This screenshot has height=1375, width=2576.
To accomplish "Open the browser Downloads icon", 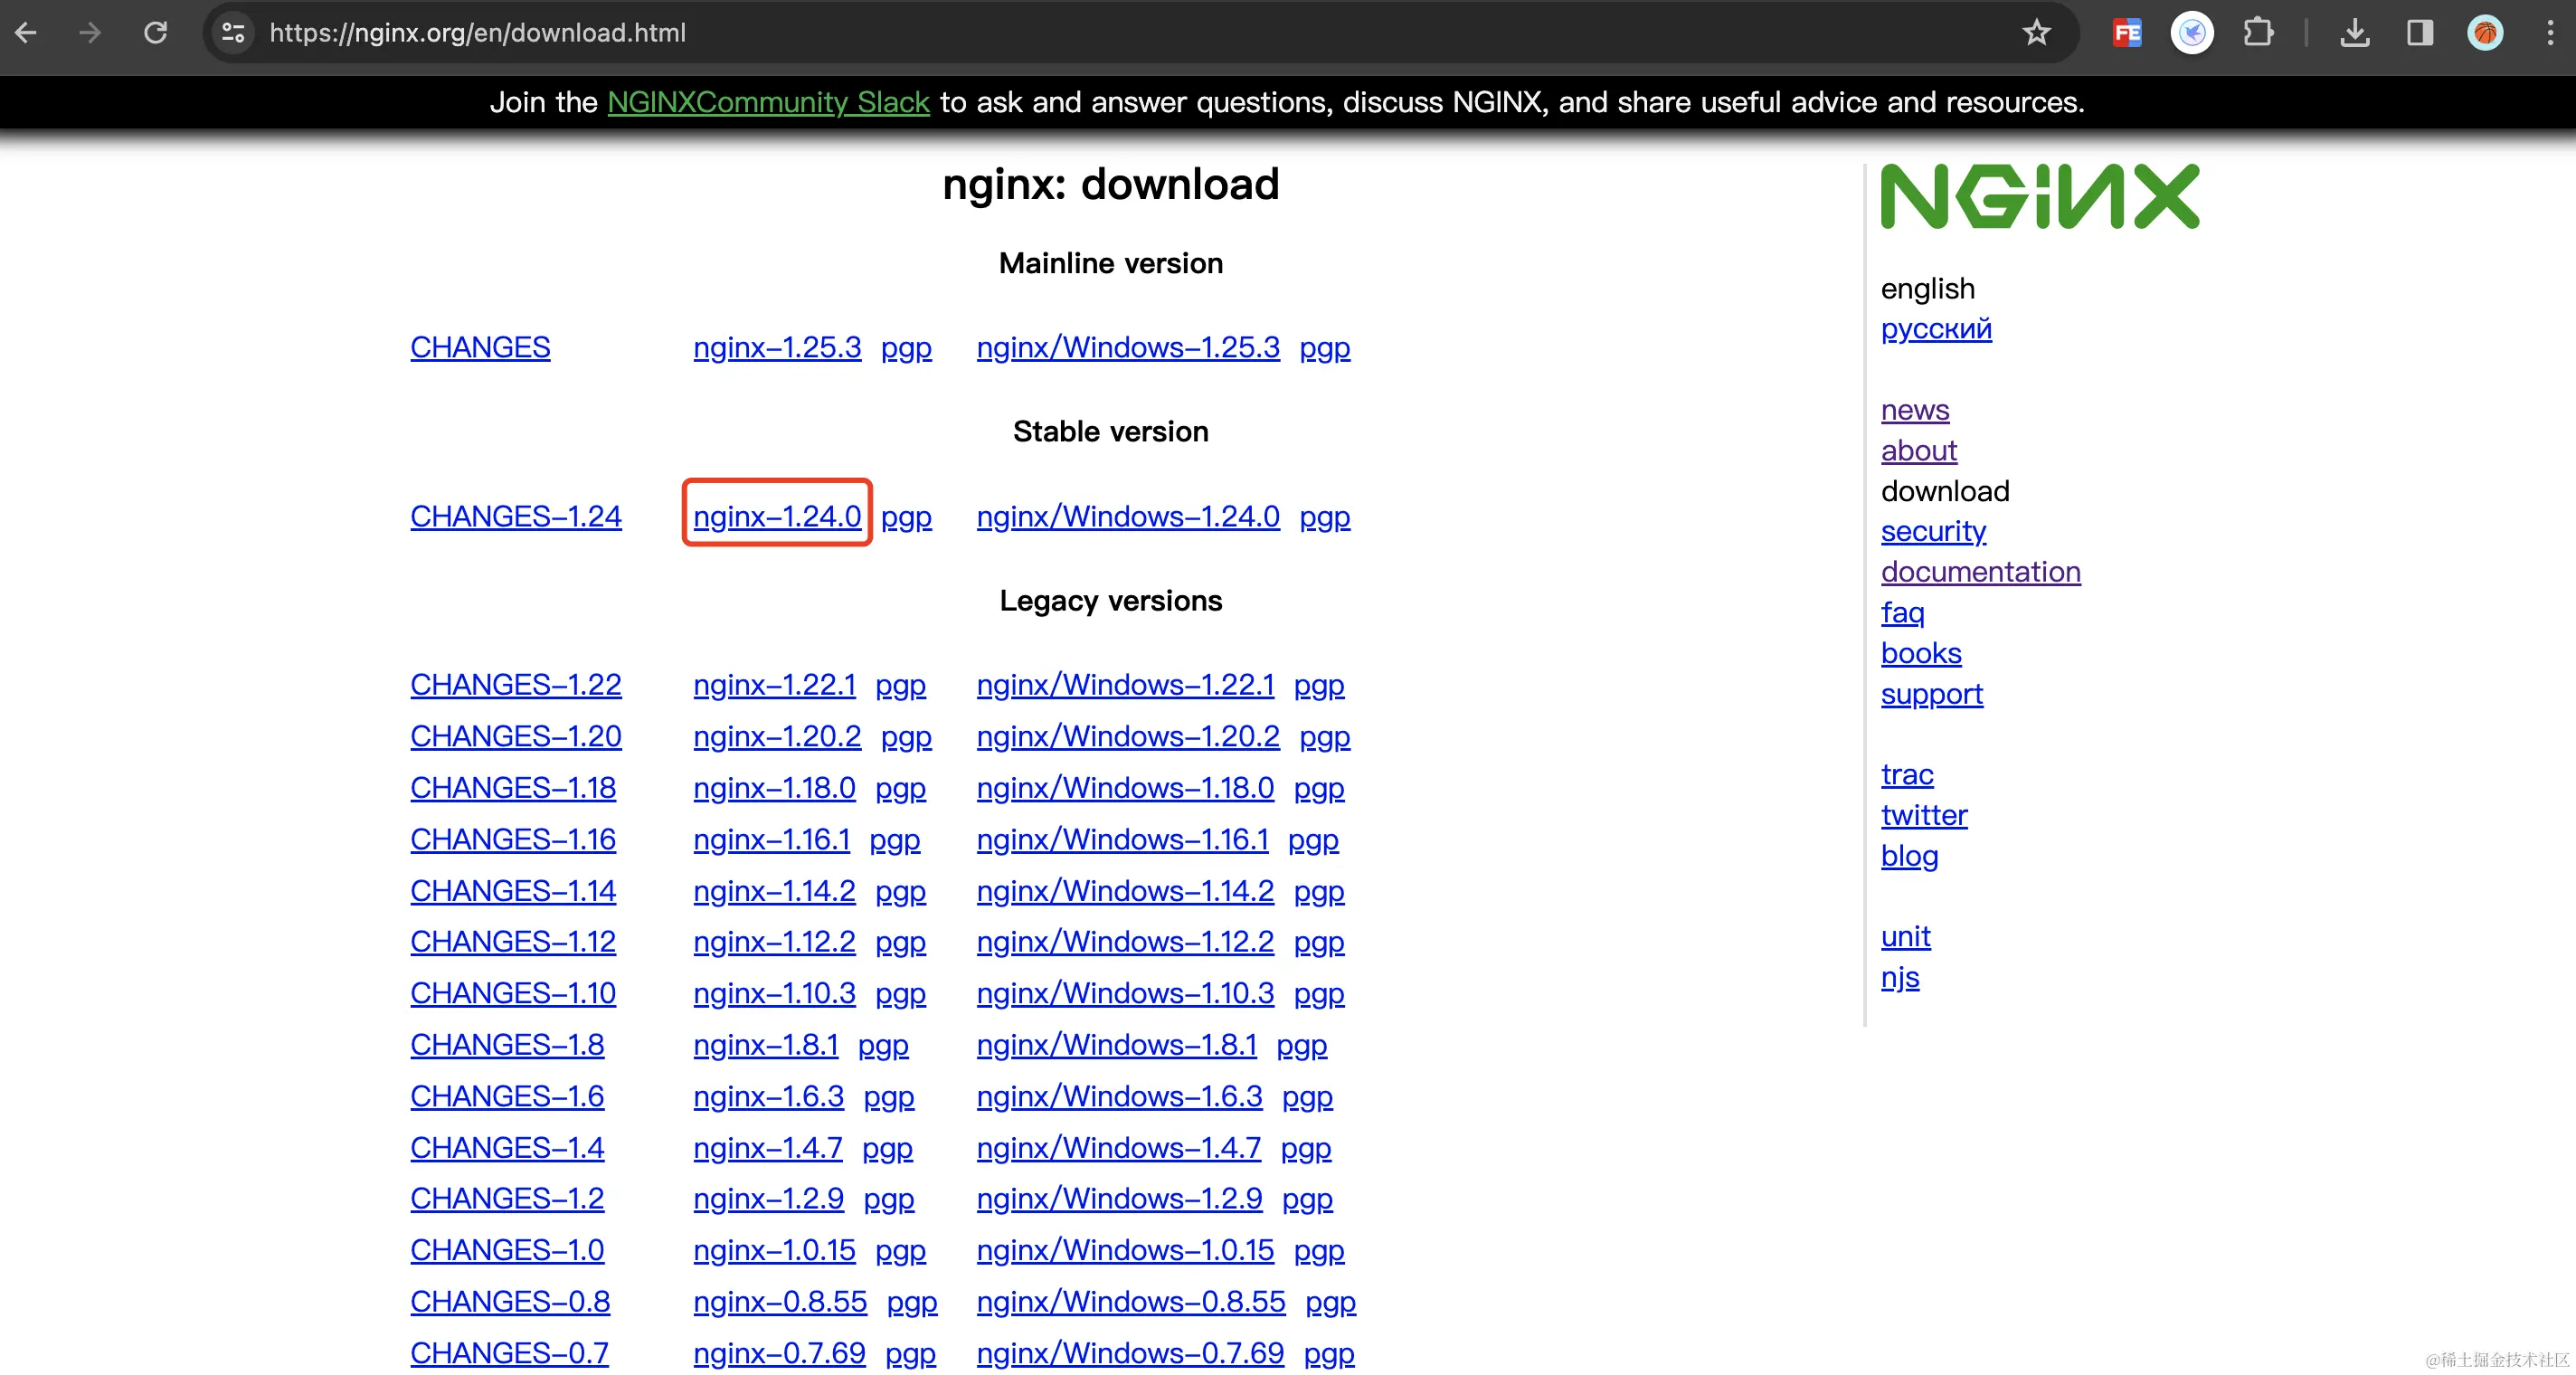I will [x=2356, y=32].
